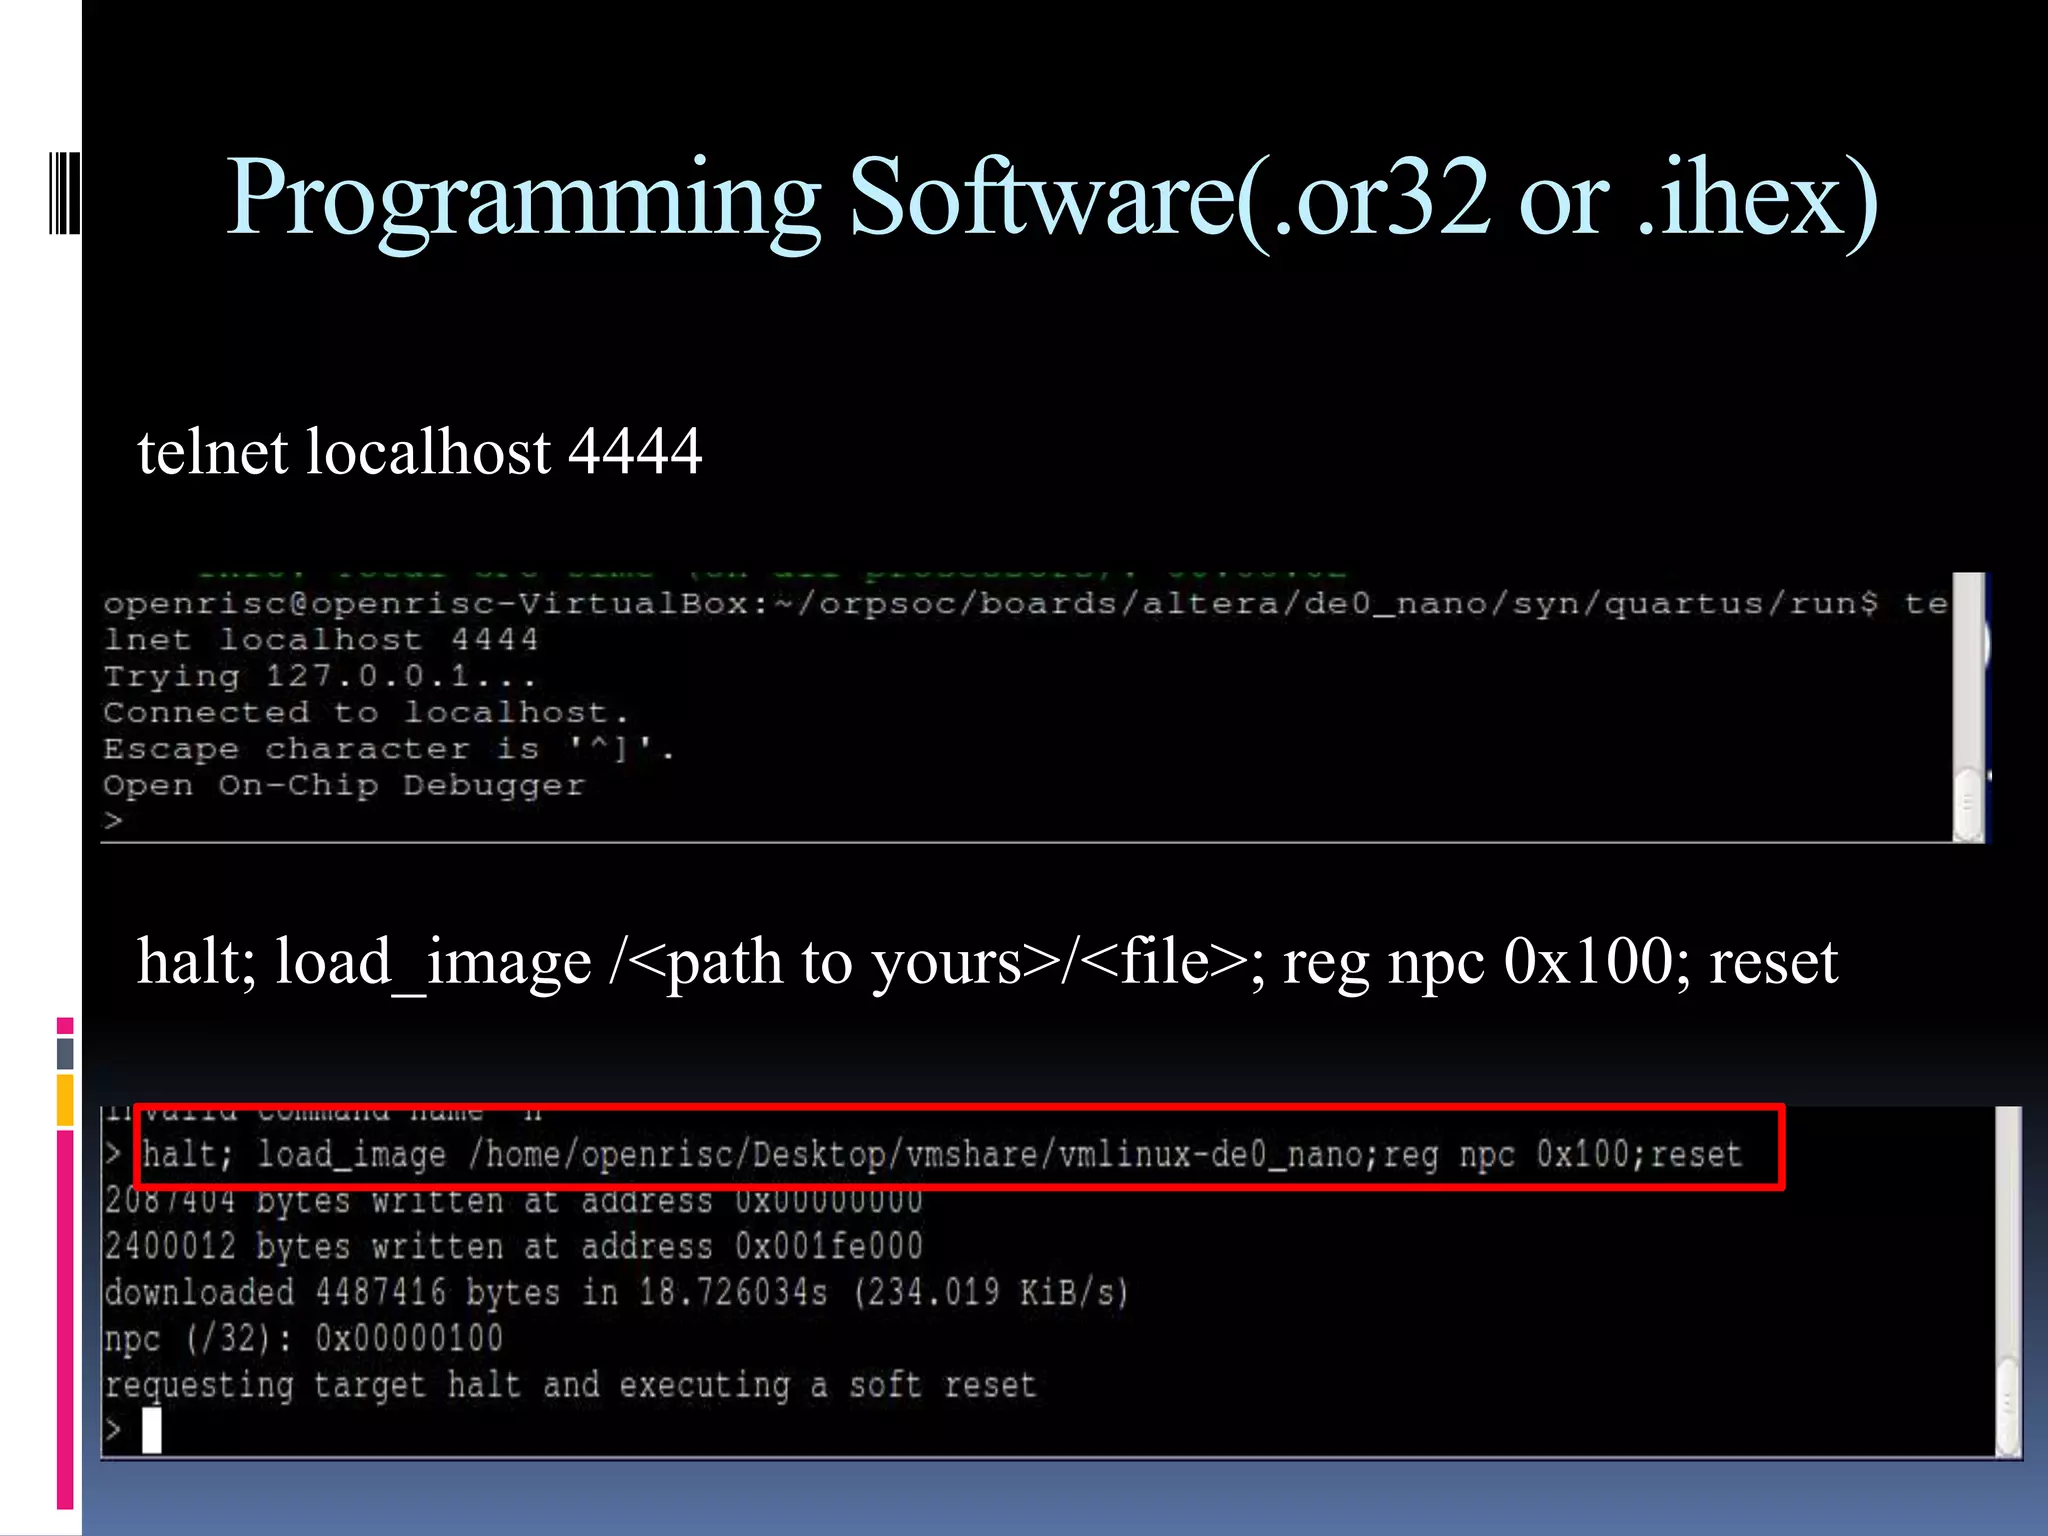Click the 'npc (/32): 0x00000100' terminal line
The image size is (2048, 1536).
(304, 1339)
